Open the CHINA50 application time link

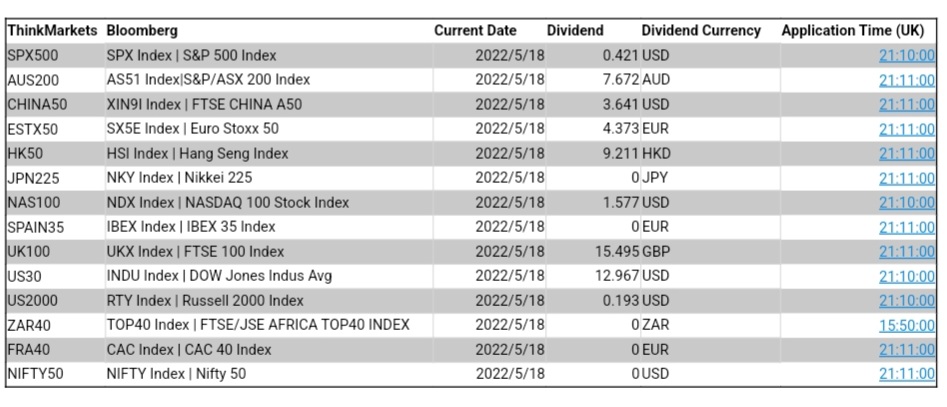click(906, 105)
